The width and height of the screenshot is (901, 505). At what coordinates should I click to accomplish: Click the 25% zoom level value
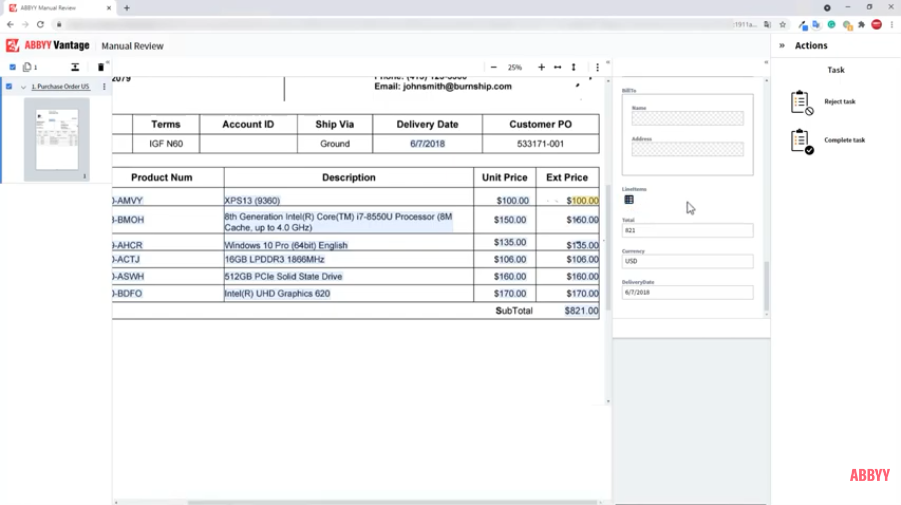(515, 67)
